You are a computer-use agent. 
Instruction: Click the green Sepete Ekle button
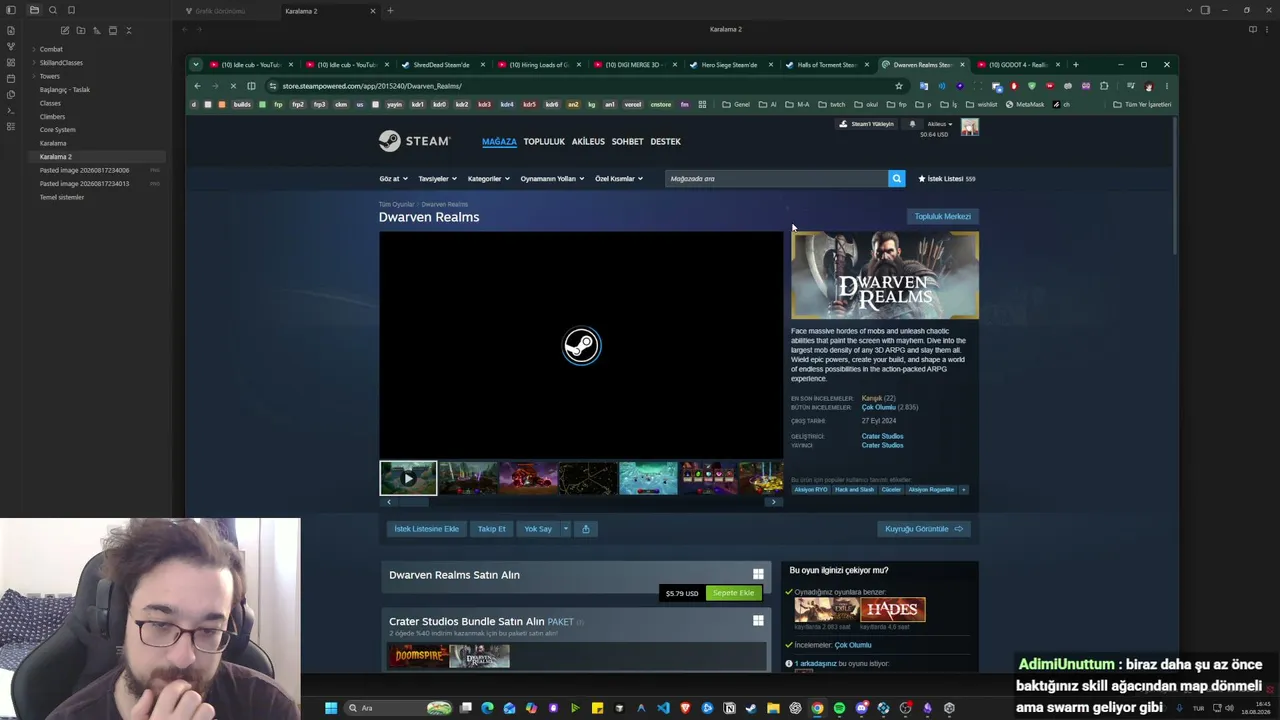pos(733,593)
